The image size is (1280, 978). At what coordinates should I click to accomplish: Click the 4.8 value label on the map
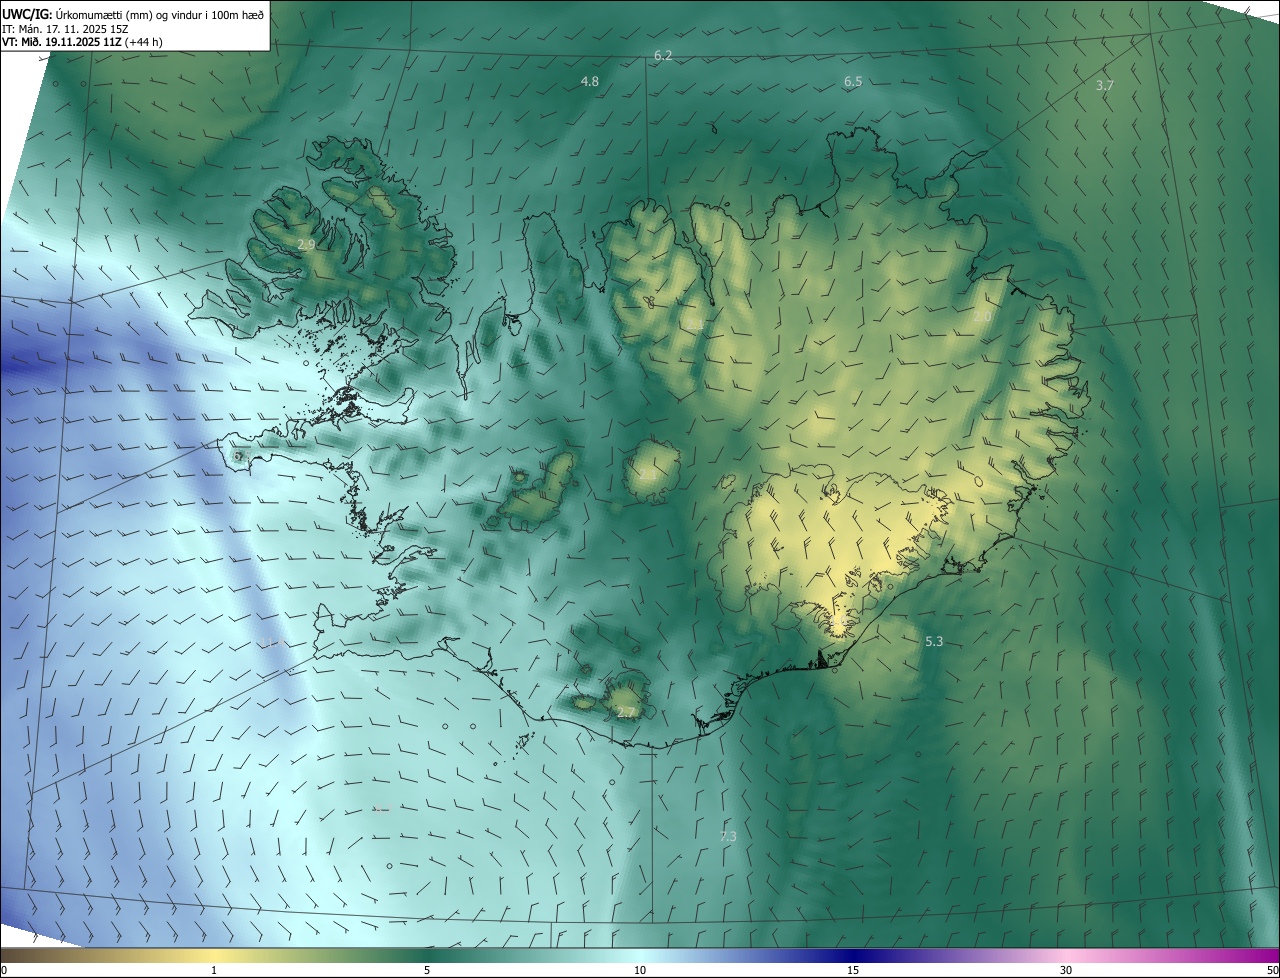click(x=590, y=81)
